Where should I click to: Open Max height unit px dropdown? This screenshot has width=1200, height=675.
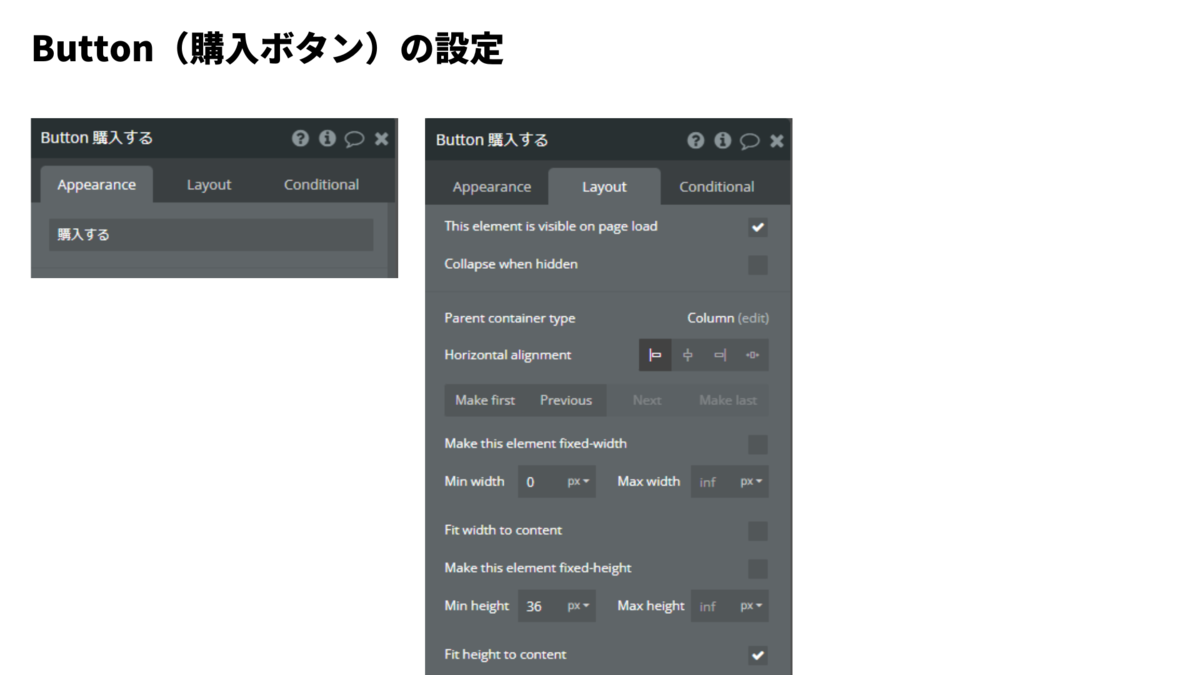point(752,606)
